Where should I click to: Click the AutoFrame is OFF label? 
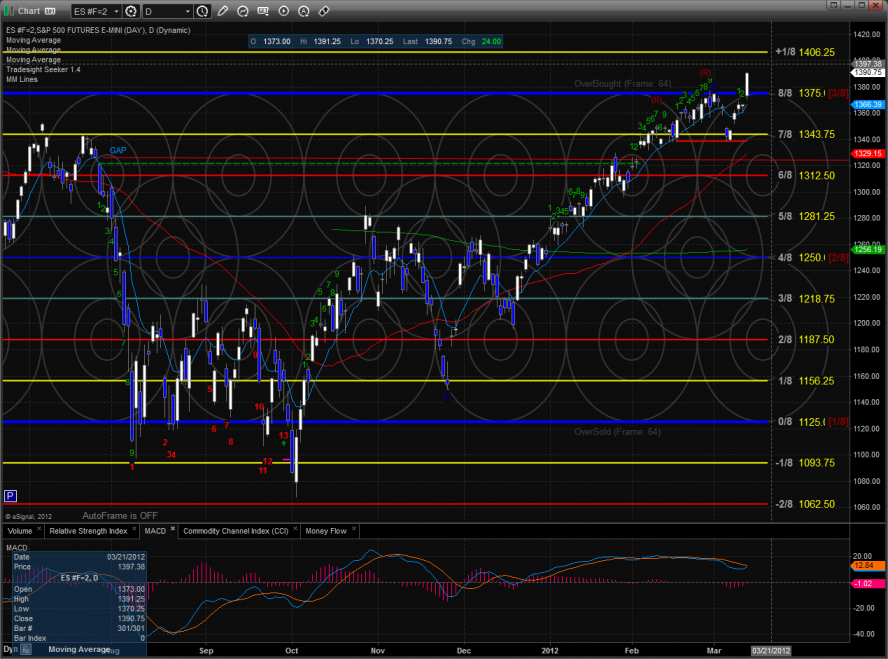(119, 515)
